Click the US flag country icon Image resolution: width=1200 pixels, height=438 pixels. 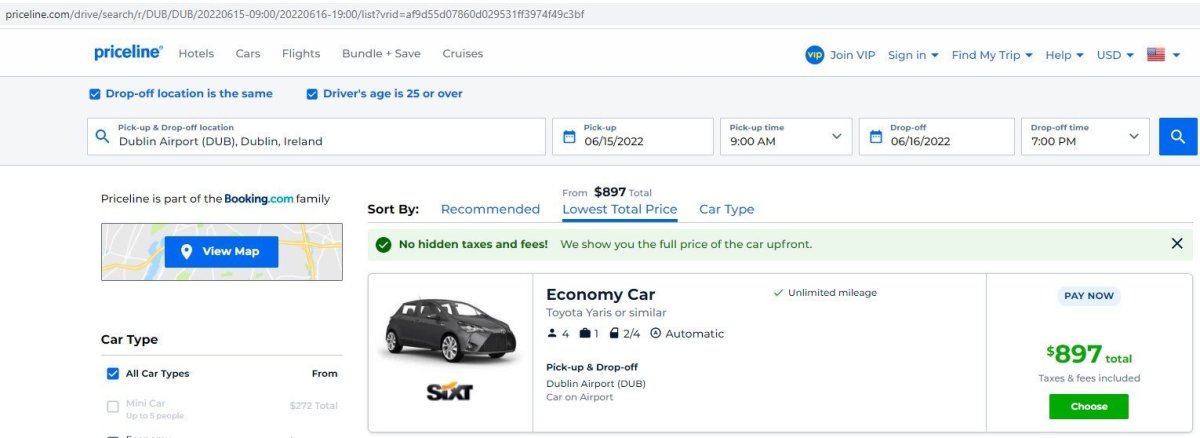[x=1156, y=55]
